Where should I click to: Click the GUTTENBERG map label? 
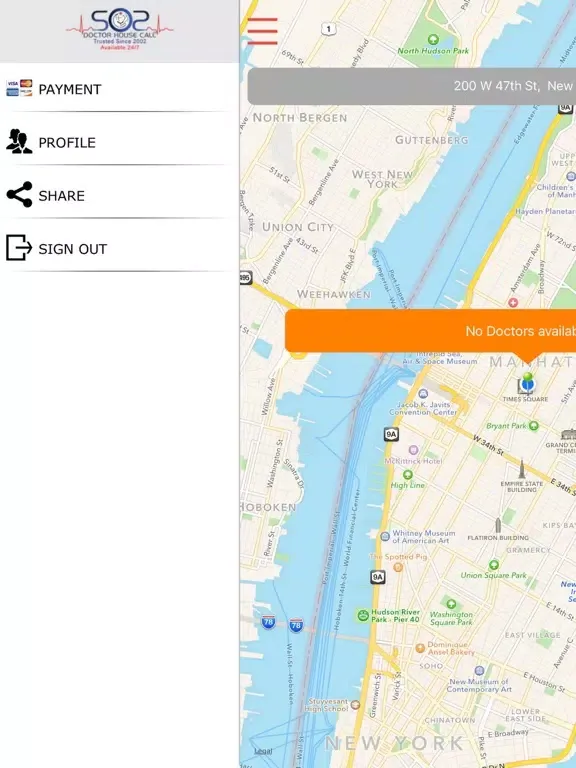[432, 140]
